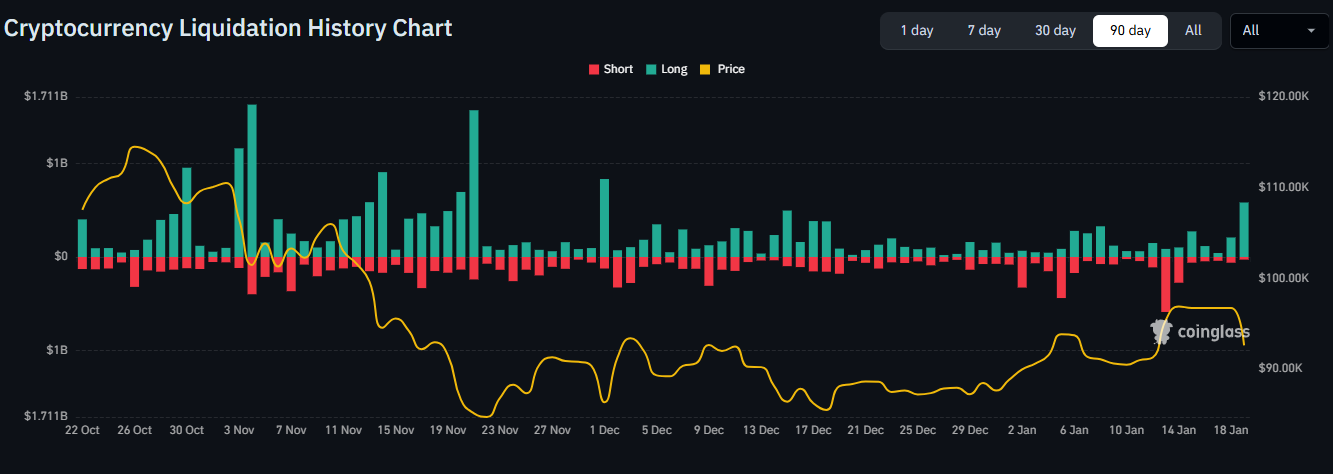The height and width of the screenshot is (474, 1333).
Task: Click the yellow Price legend swatch
Action: click(705, 69)
